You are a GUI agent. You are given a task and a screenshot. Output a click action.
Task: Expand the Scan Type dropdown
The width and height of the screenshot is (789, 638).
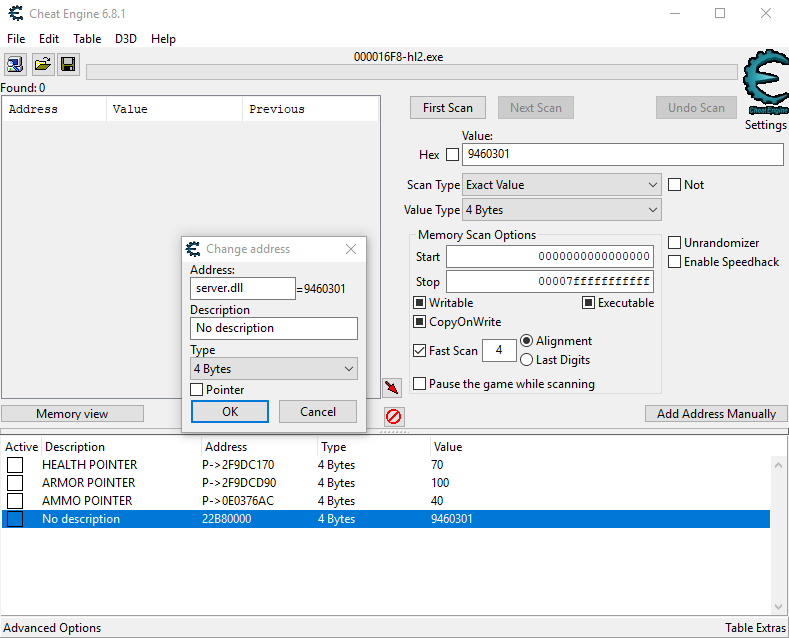[562, 185]
